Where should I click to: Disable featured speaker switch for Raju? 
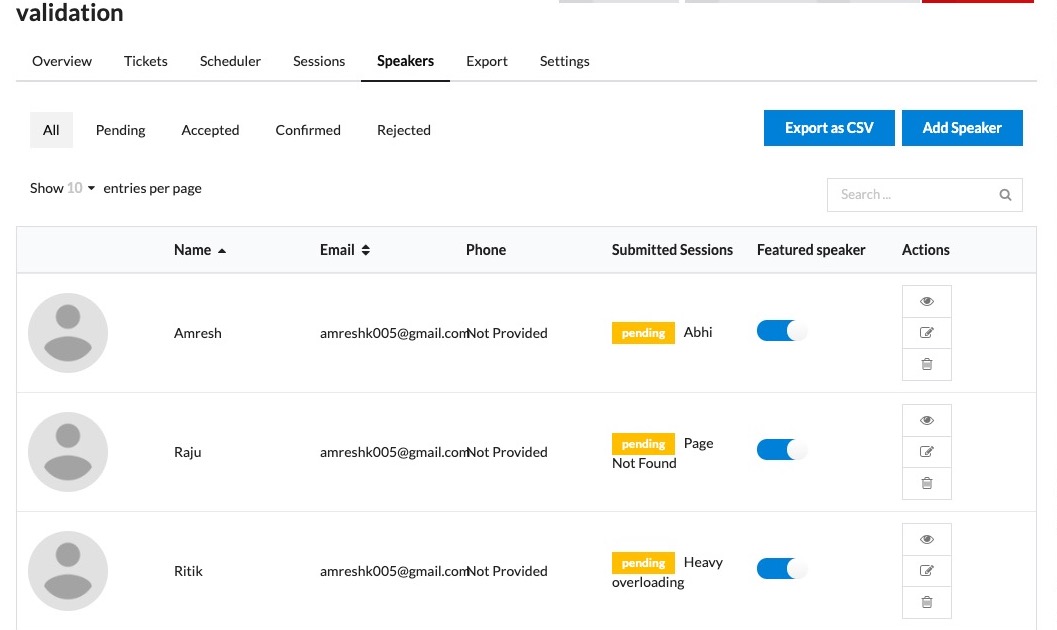[781, 450]
